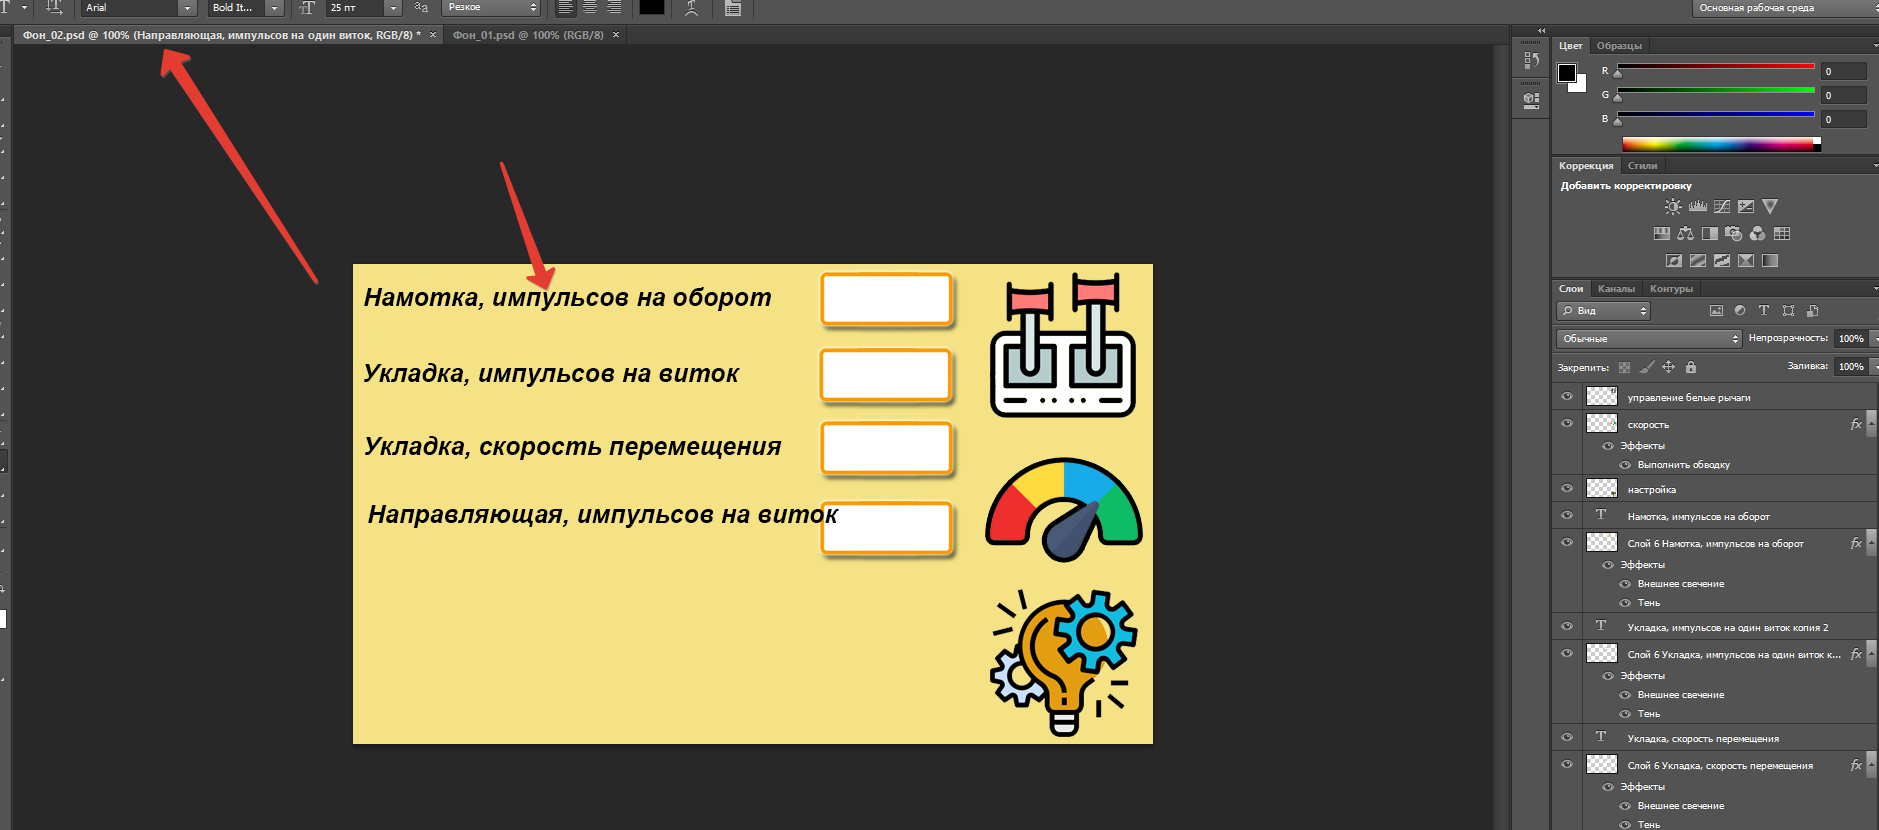This screenshot has width=1879, height=830.
Task: Lock image pixels with brush icon
Action: (1647, 367)
